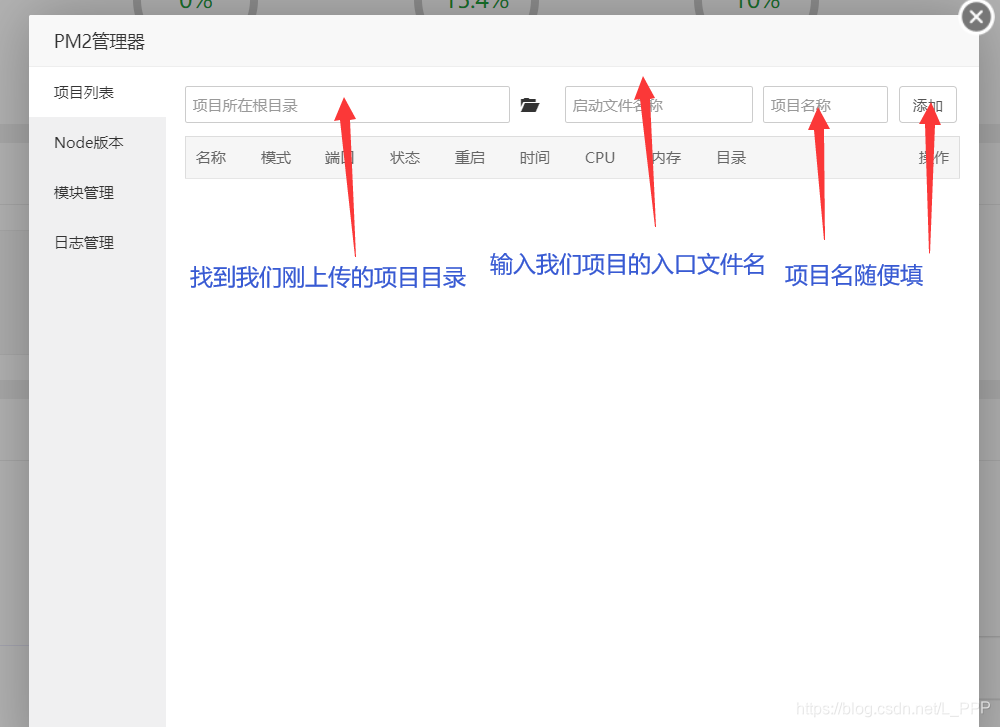Image resolution: width=1000 pixels, height=727 pixels.
Task: Go to 日志管理 tab
Action: pos(97,242)
